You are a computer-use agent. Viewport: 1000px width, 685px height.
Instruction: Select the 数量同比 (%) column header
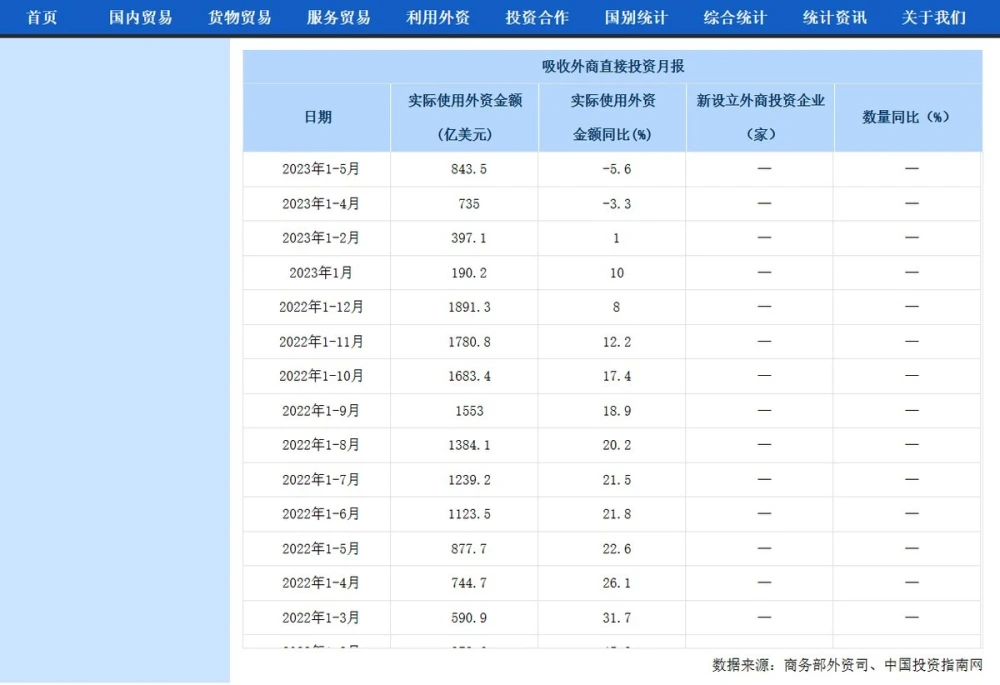tap(907, 117)
